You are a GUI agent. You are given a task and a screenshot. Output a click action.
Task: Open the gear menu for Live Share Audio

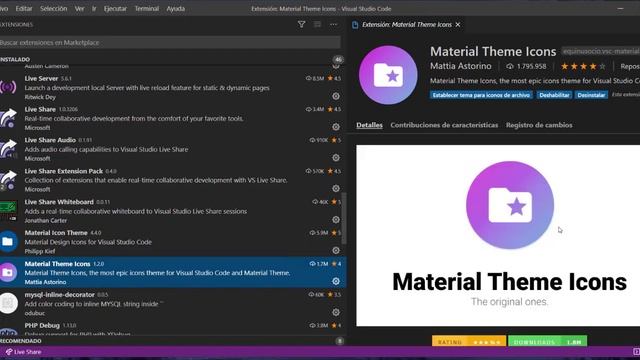click(x=336, y=158)
